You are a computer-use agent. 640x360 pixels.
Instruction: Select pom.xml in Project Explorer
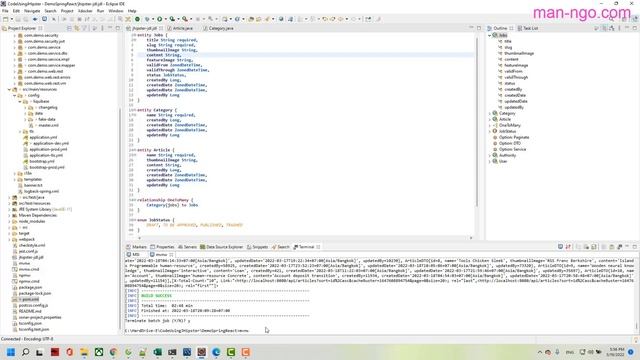coord(30,299)
